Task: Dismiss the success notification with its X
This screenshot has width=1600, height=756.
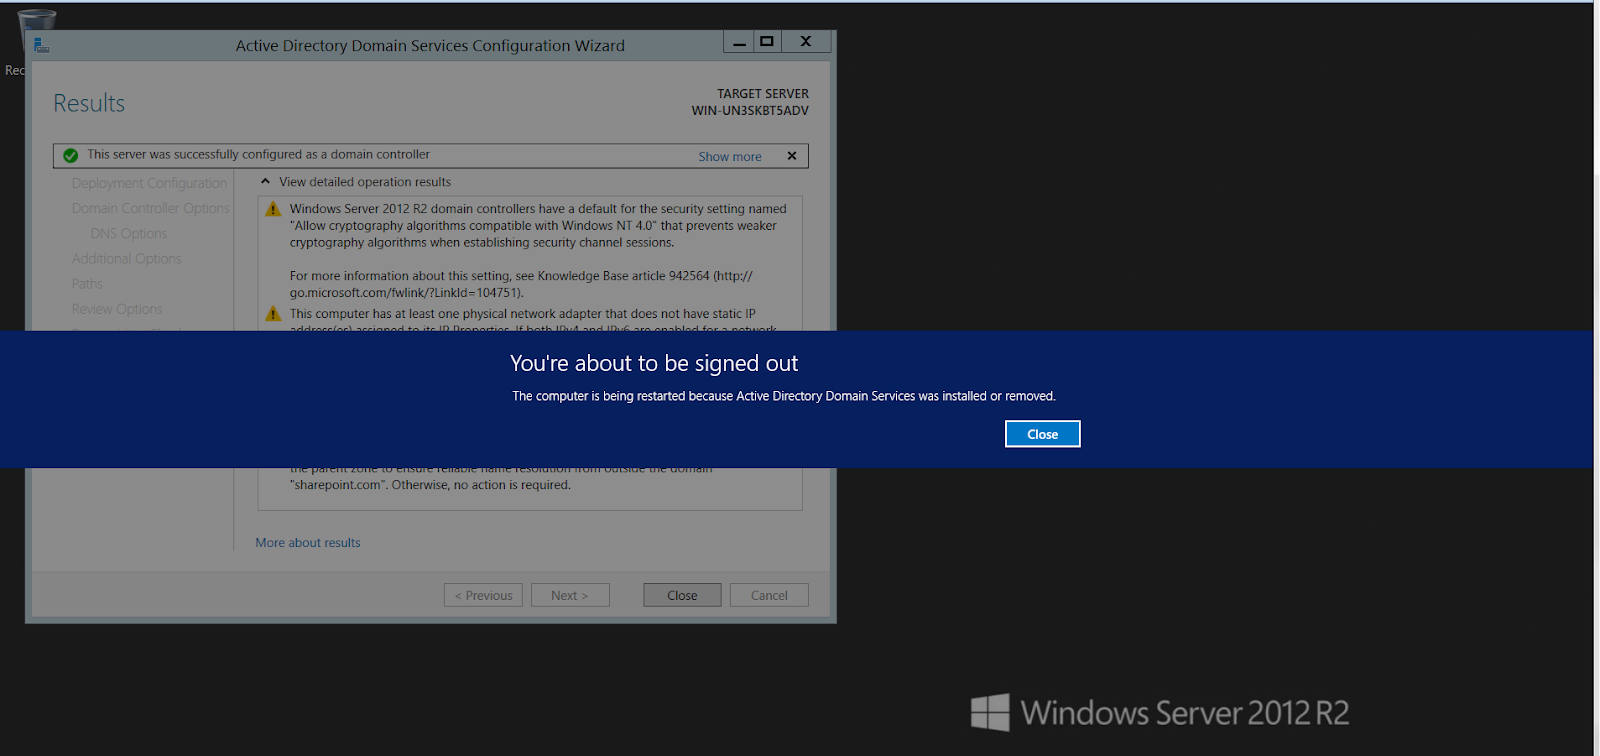Action: pos(792,156)
